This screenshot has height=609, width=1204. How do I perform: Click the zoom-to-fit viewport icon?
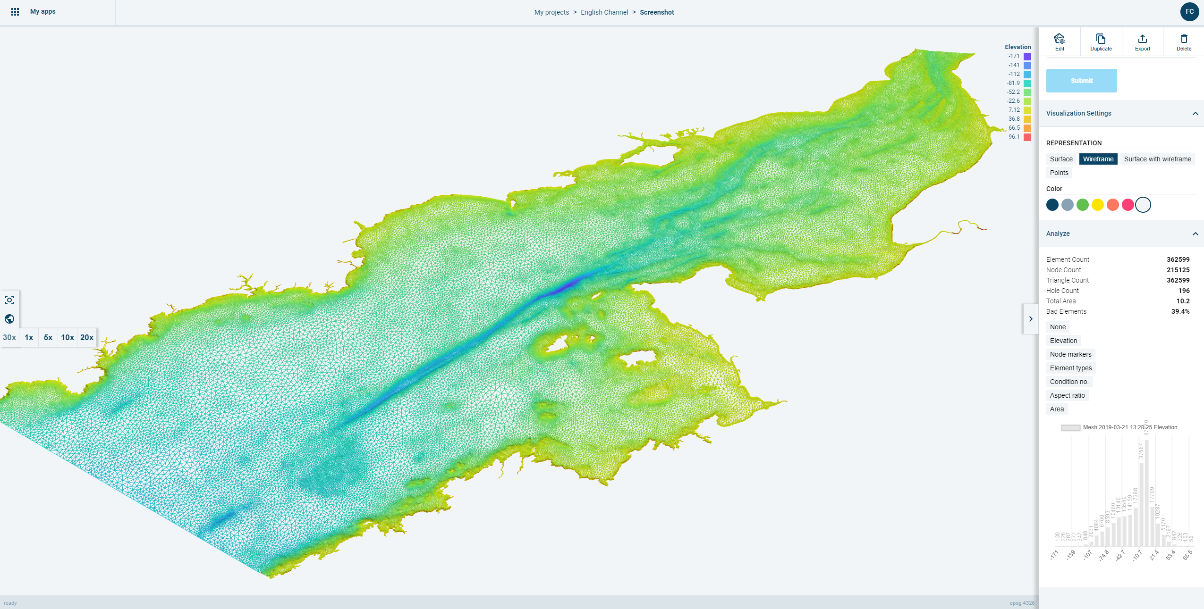[9, 300]
